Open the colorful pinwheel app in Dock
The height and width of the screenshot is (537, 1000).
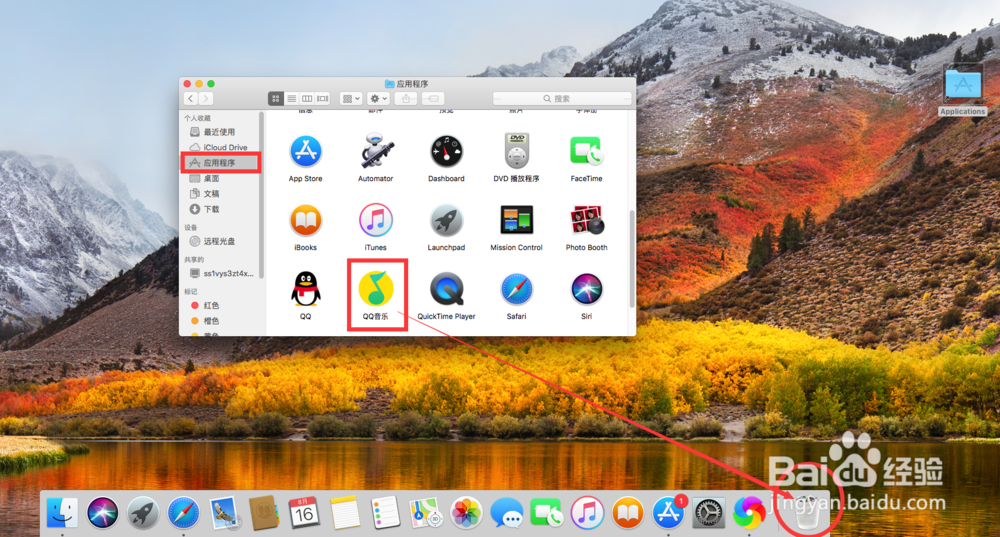[x=749, y=513]
